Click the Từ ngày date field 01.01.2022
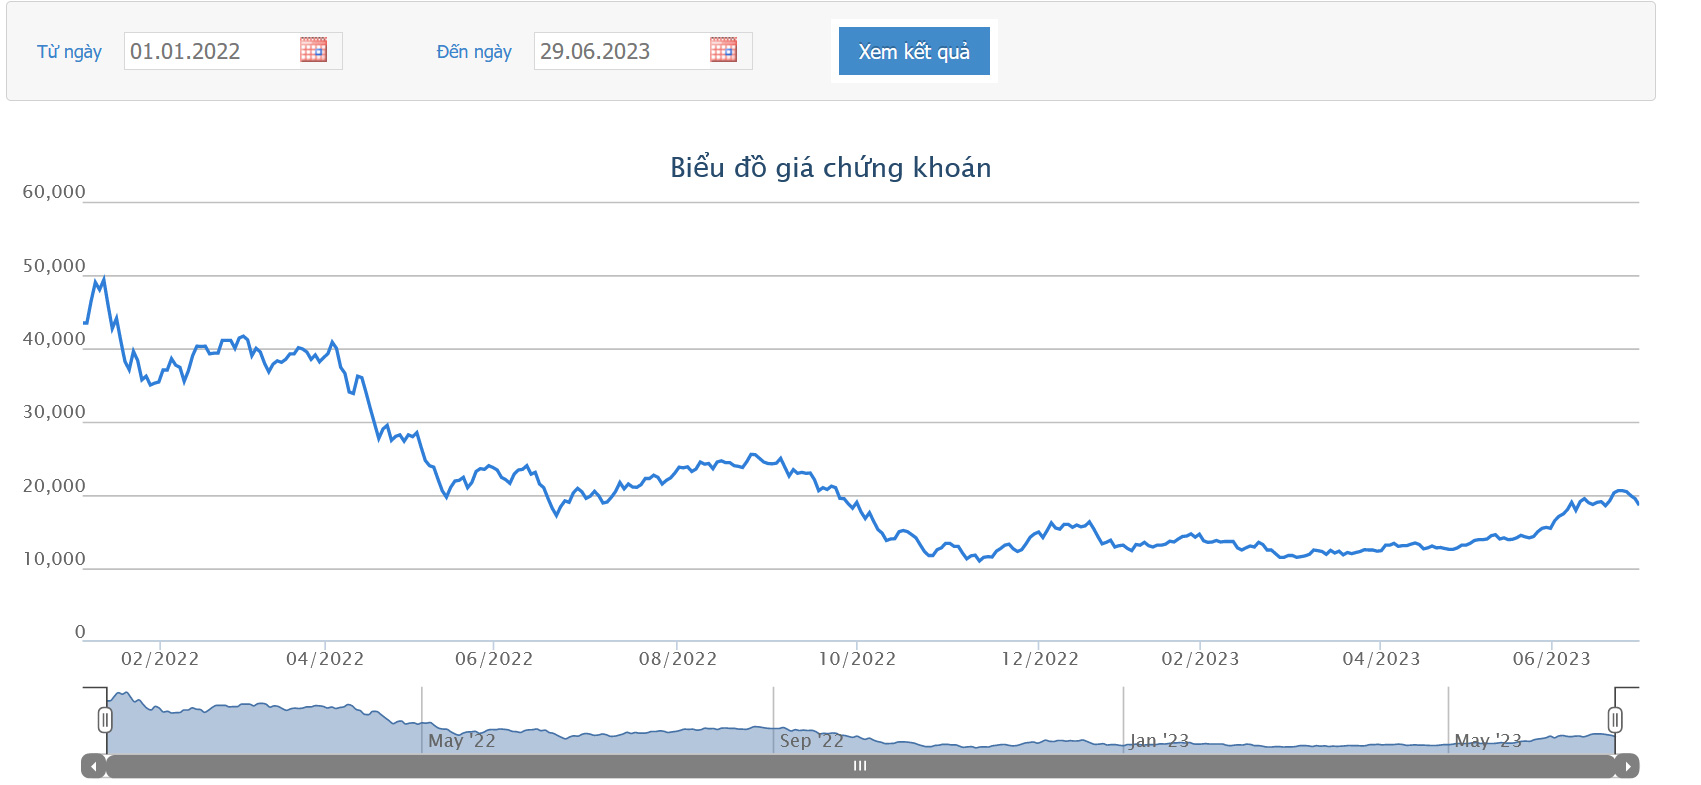 point(233,51)
